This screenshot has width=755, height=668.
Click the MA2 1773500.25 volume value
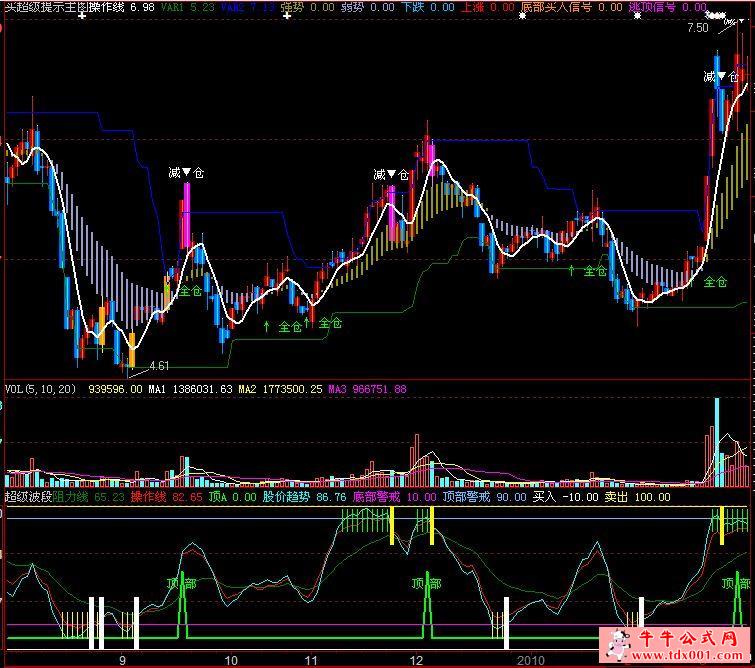click(x=280, y=389)
